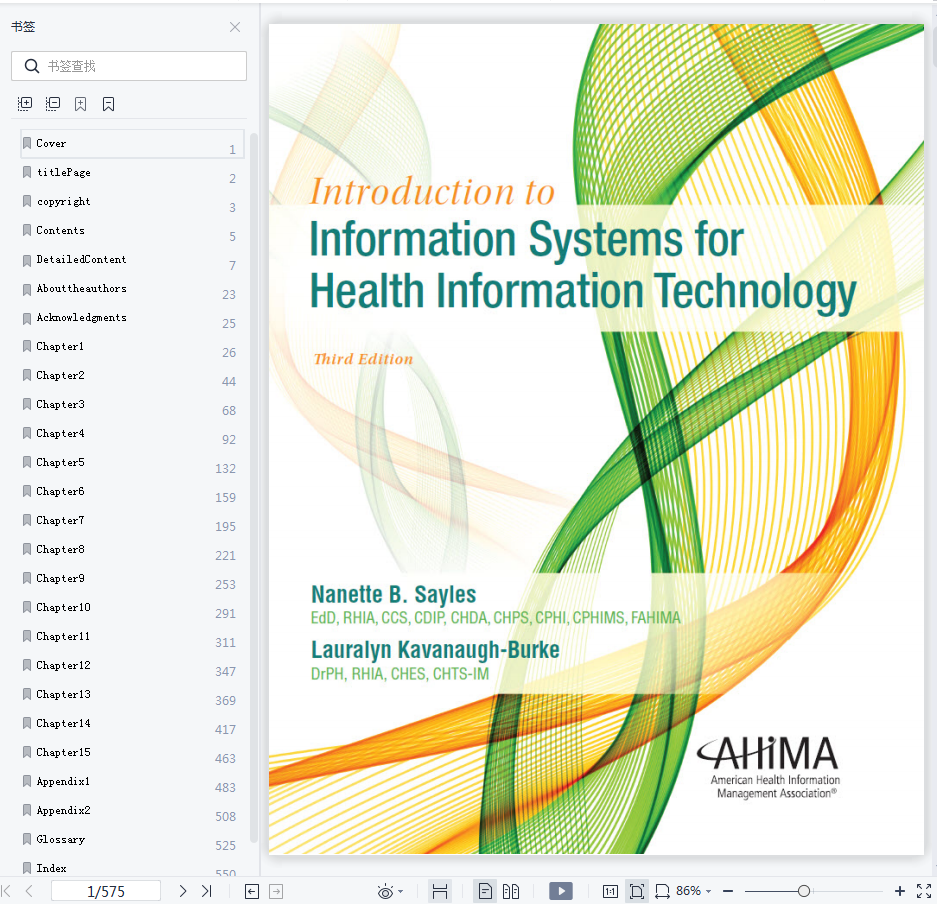Start slideshow play button

(561, 891)
